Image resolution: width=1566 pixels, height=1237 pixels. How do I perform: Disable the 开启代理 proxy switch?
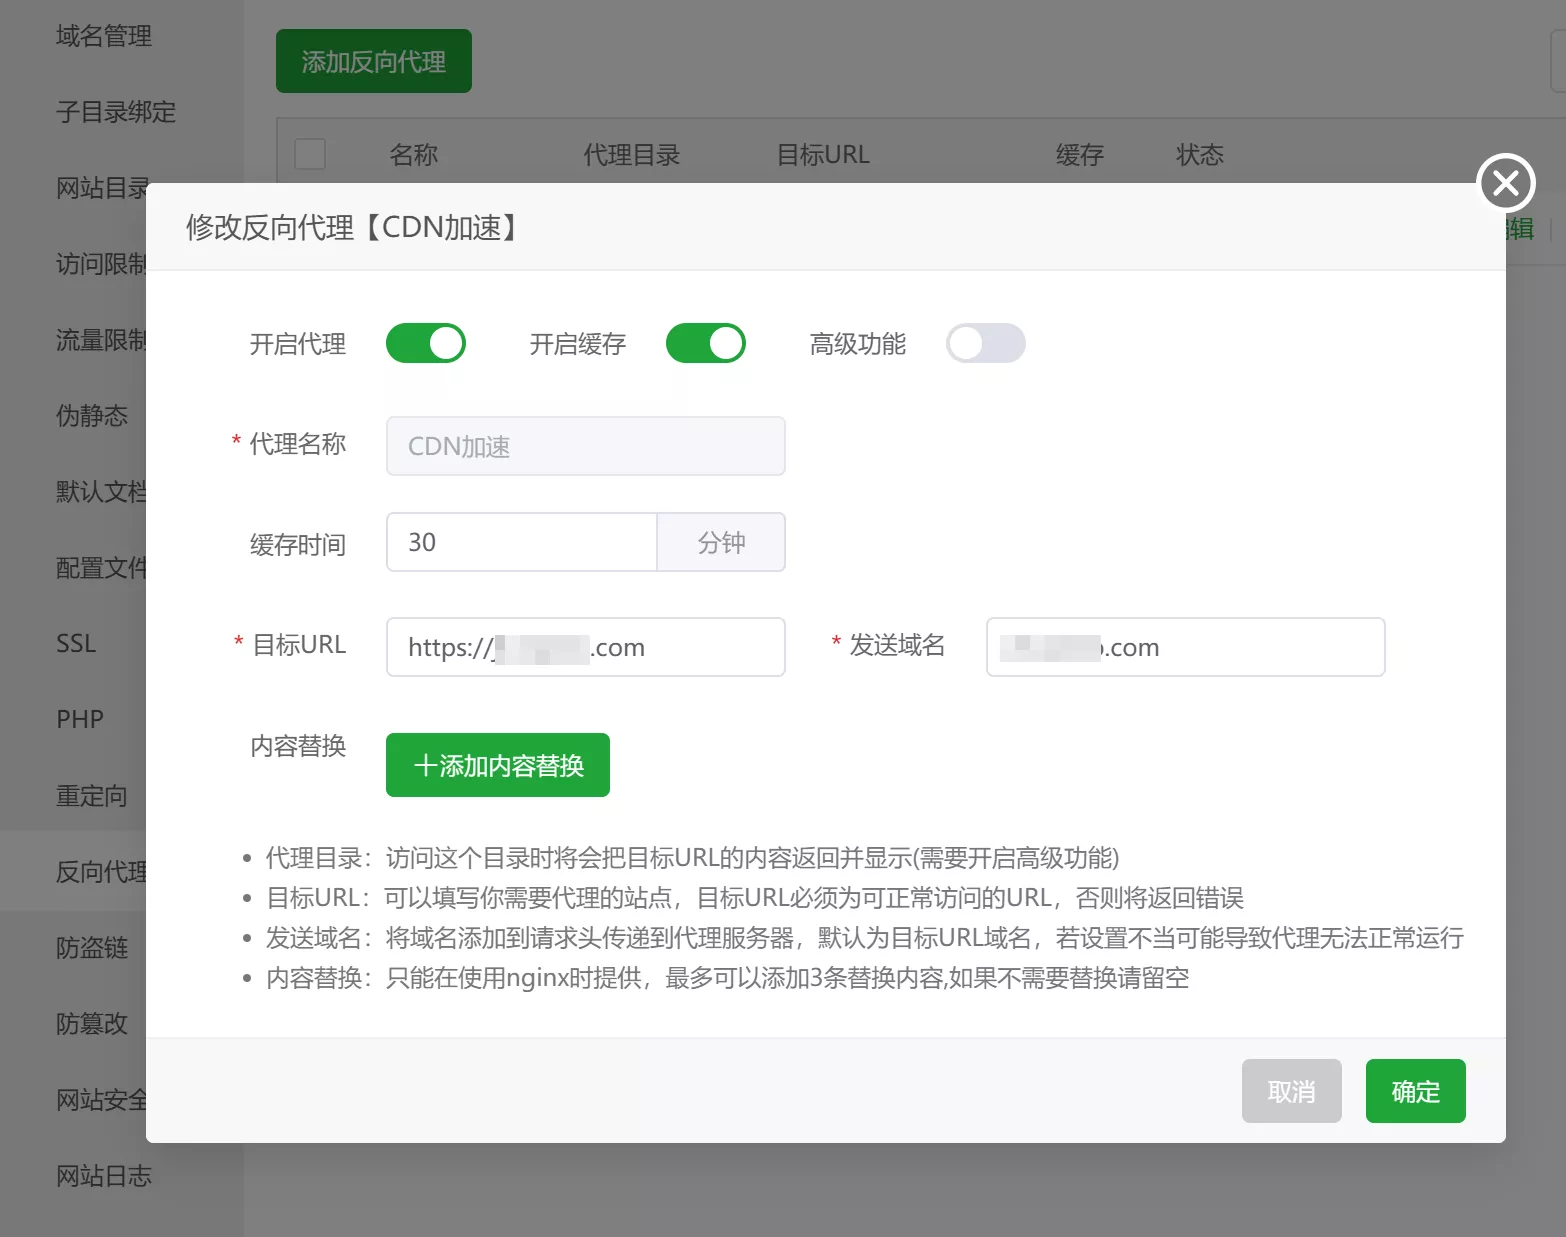426,343
